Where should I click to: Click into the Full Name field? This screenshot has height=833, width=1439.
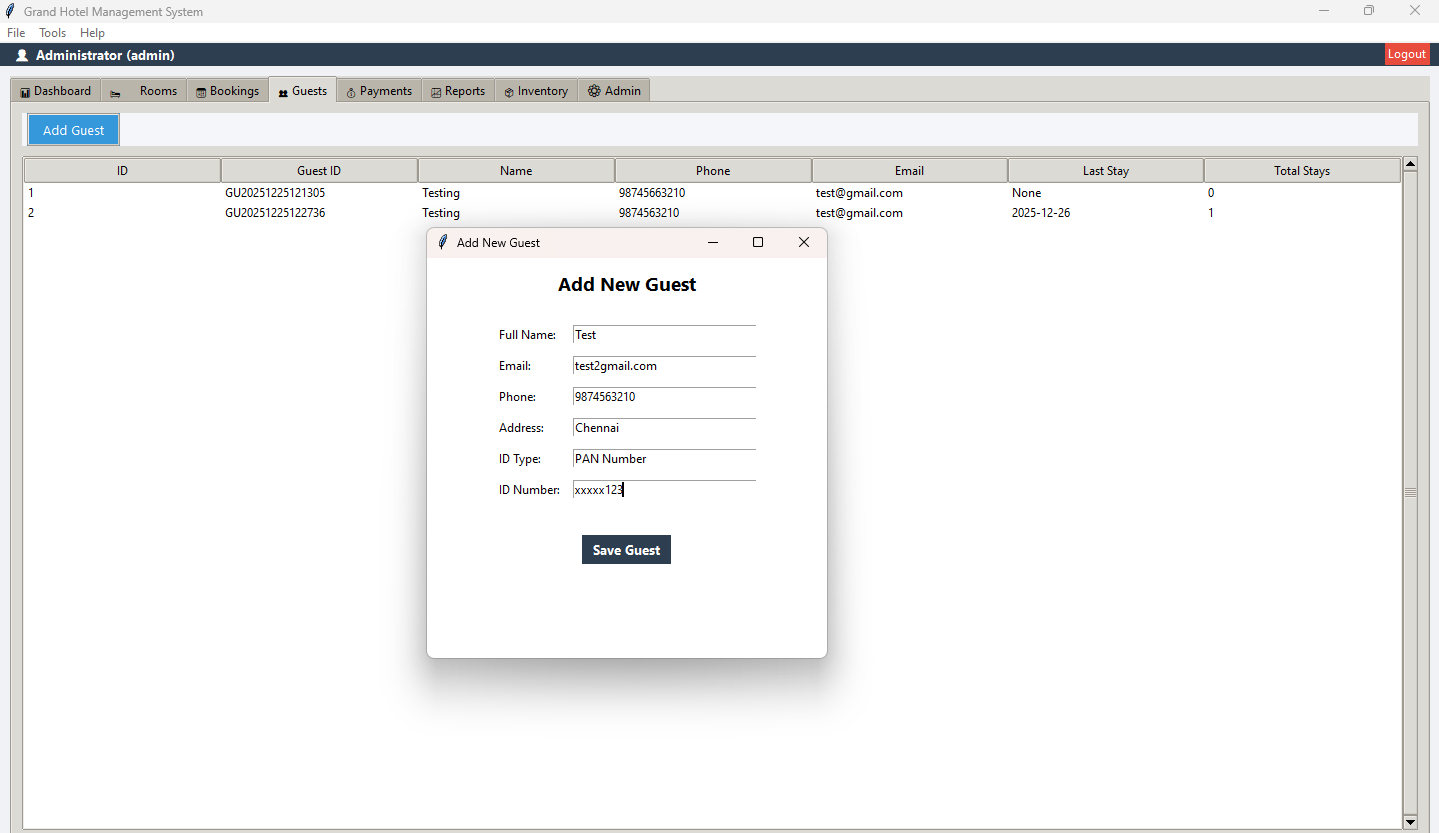(664, 335)
